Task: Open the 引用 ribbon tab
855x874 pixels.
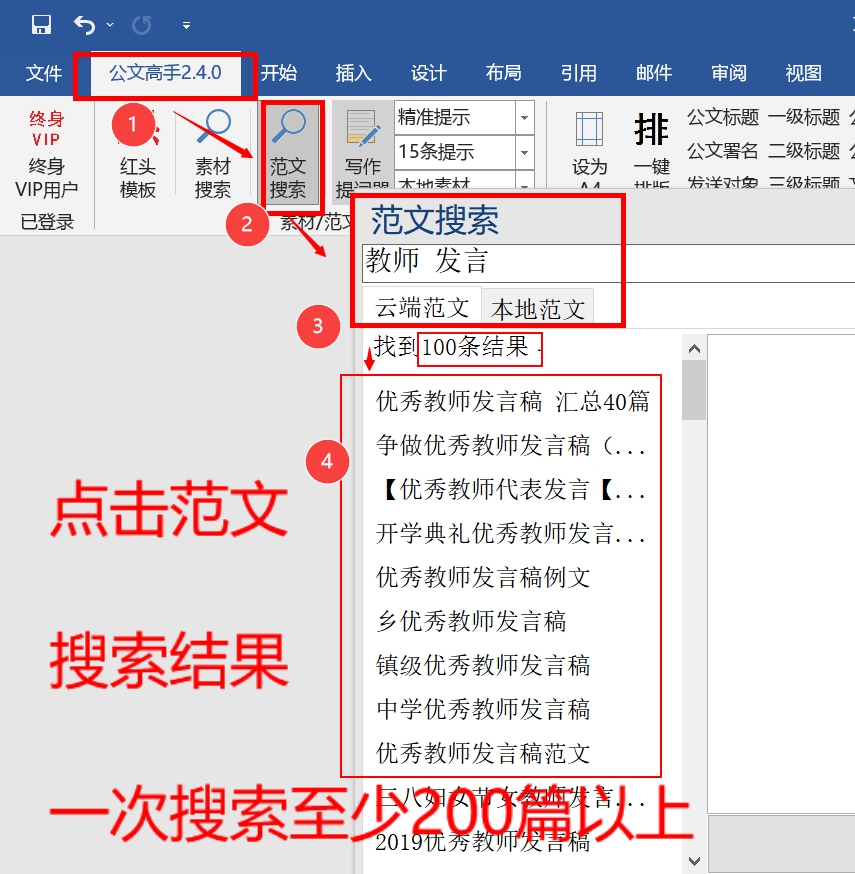Action: click(x=579, y=73)
